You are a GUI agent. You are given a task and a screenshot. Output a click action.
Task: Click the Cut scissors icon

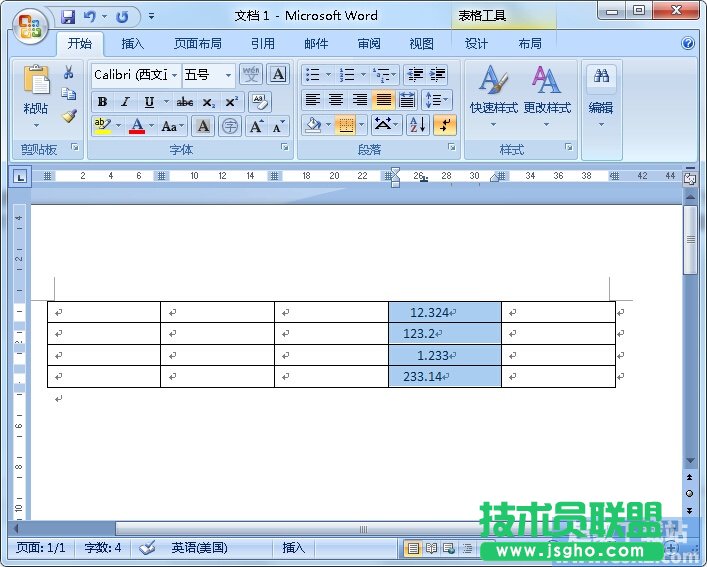69,73
